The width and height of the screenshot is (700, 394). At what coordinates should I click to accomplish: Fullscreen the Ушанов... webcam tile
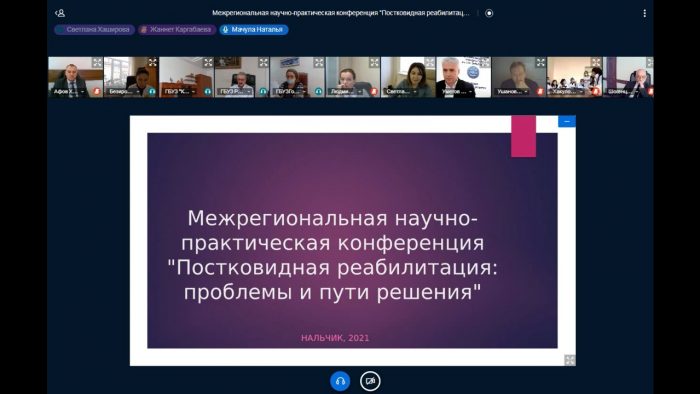pos(541,62)
